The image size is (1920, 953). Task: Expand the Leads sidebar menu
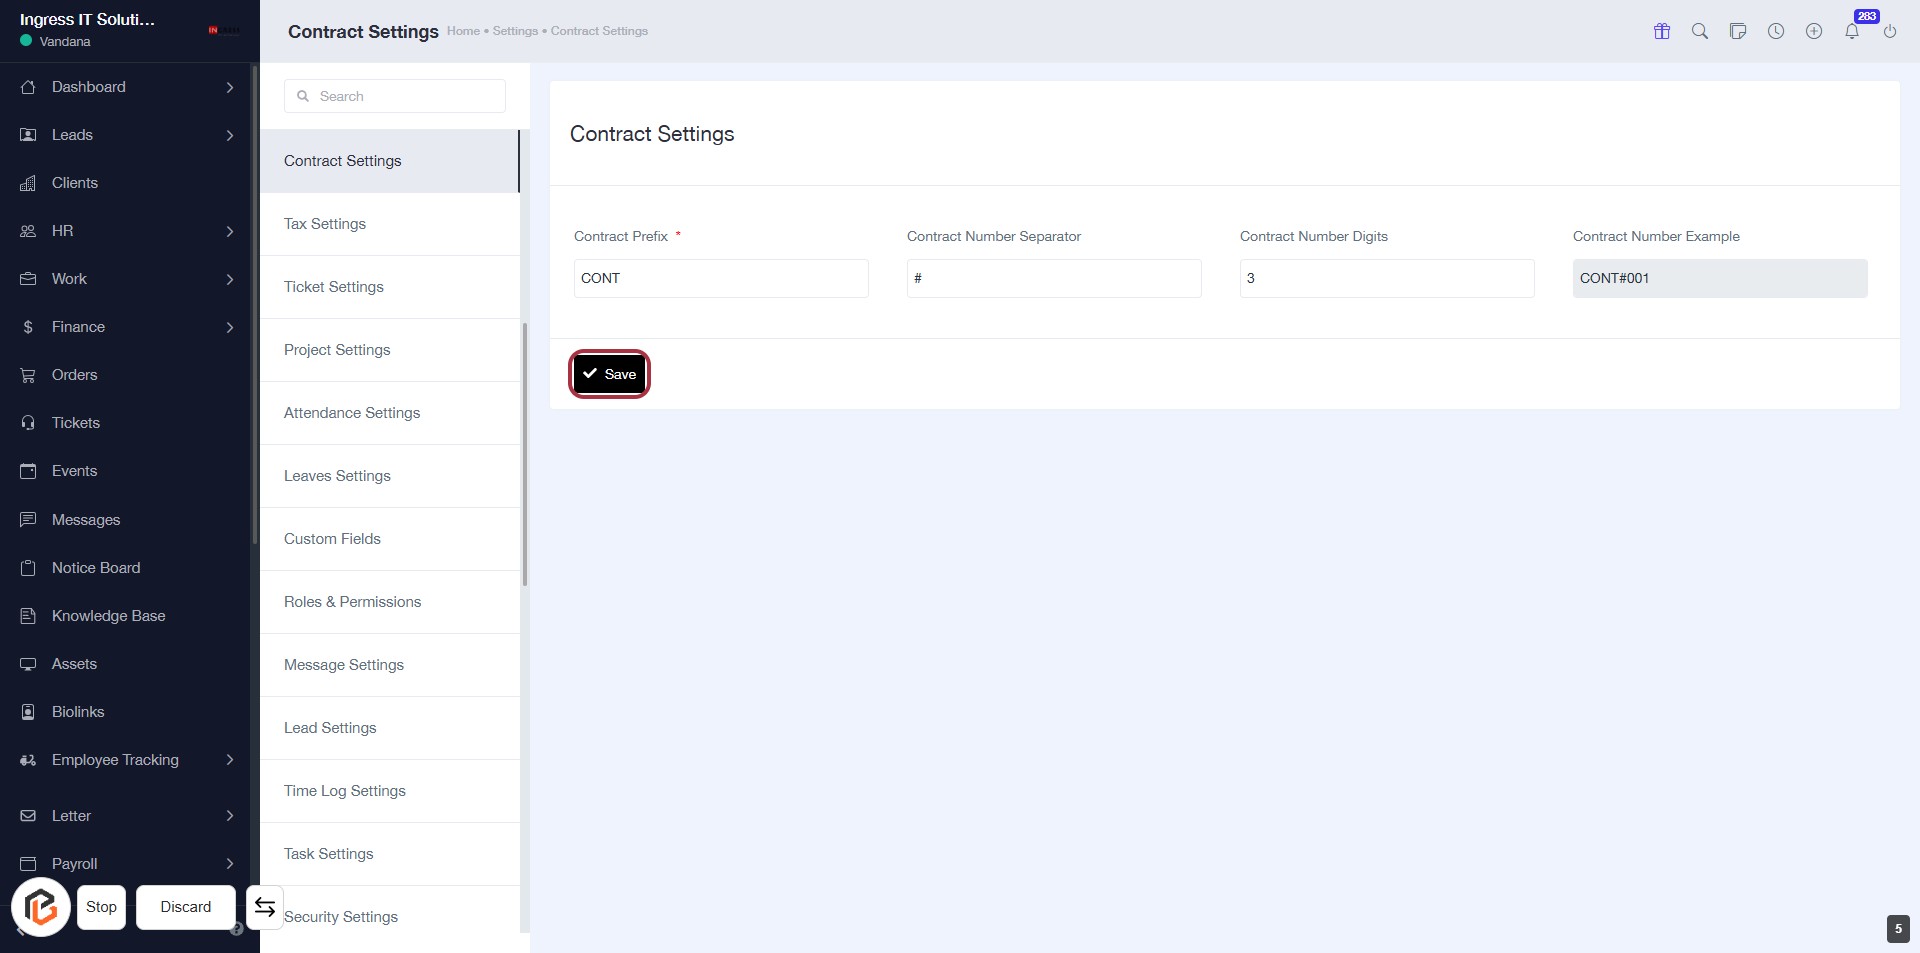tap(229, 135)
